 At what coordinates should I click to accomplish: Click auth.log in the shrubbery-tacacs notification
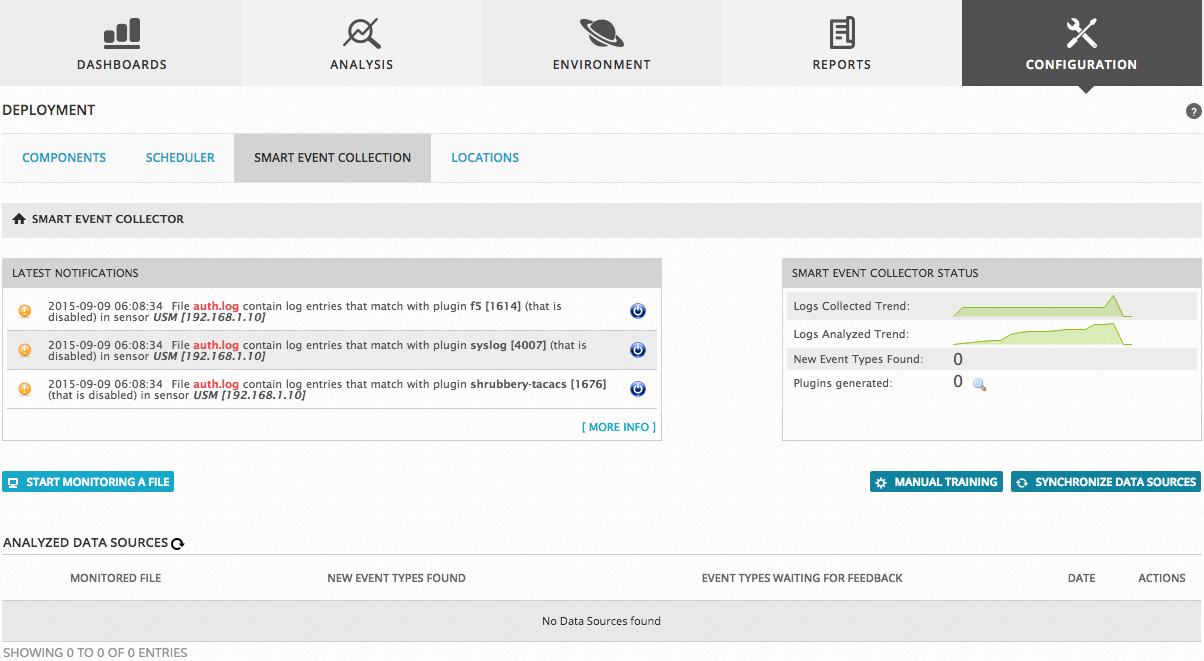[216, 384]
